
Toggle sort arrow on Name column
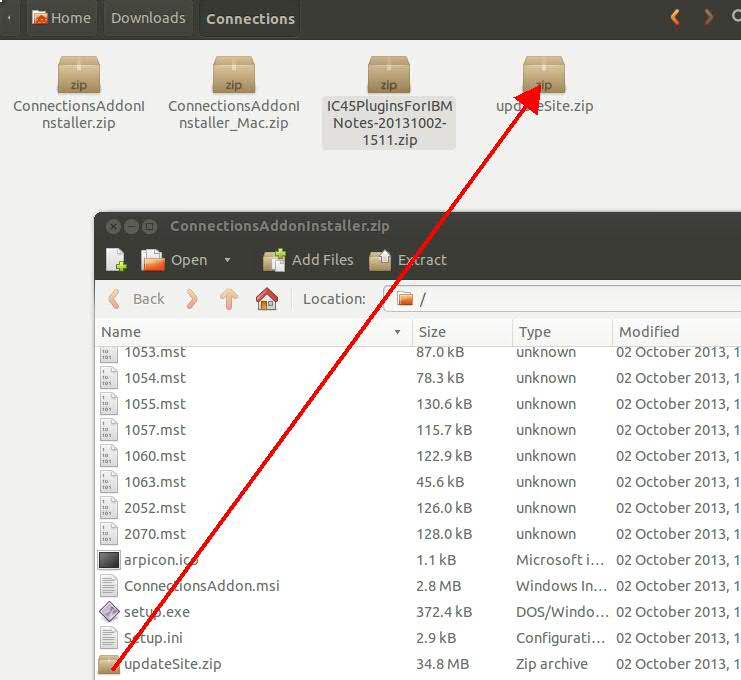(397, 332)
